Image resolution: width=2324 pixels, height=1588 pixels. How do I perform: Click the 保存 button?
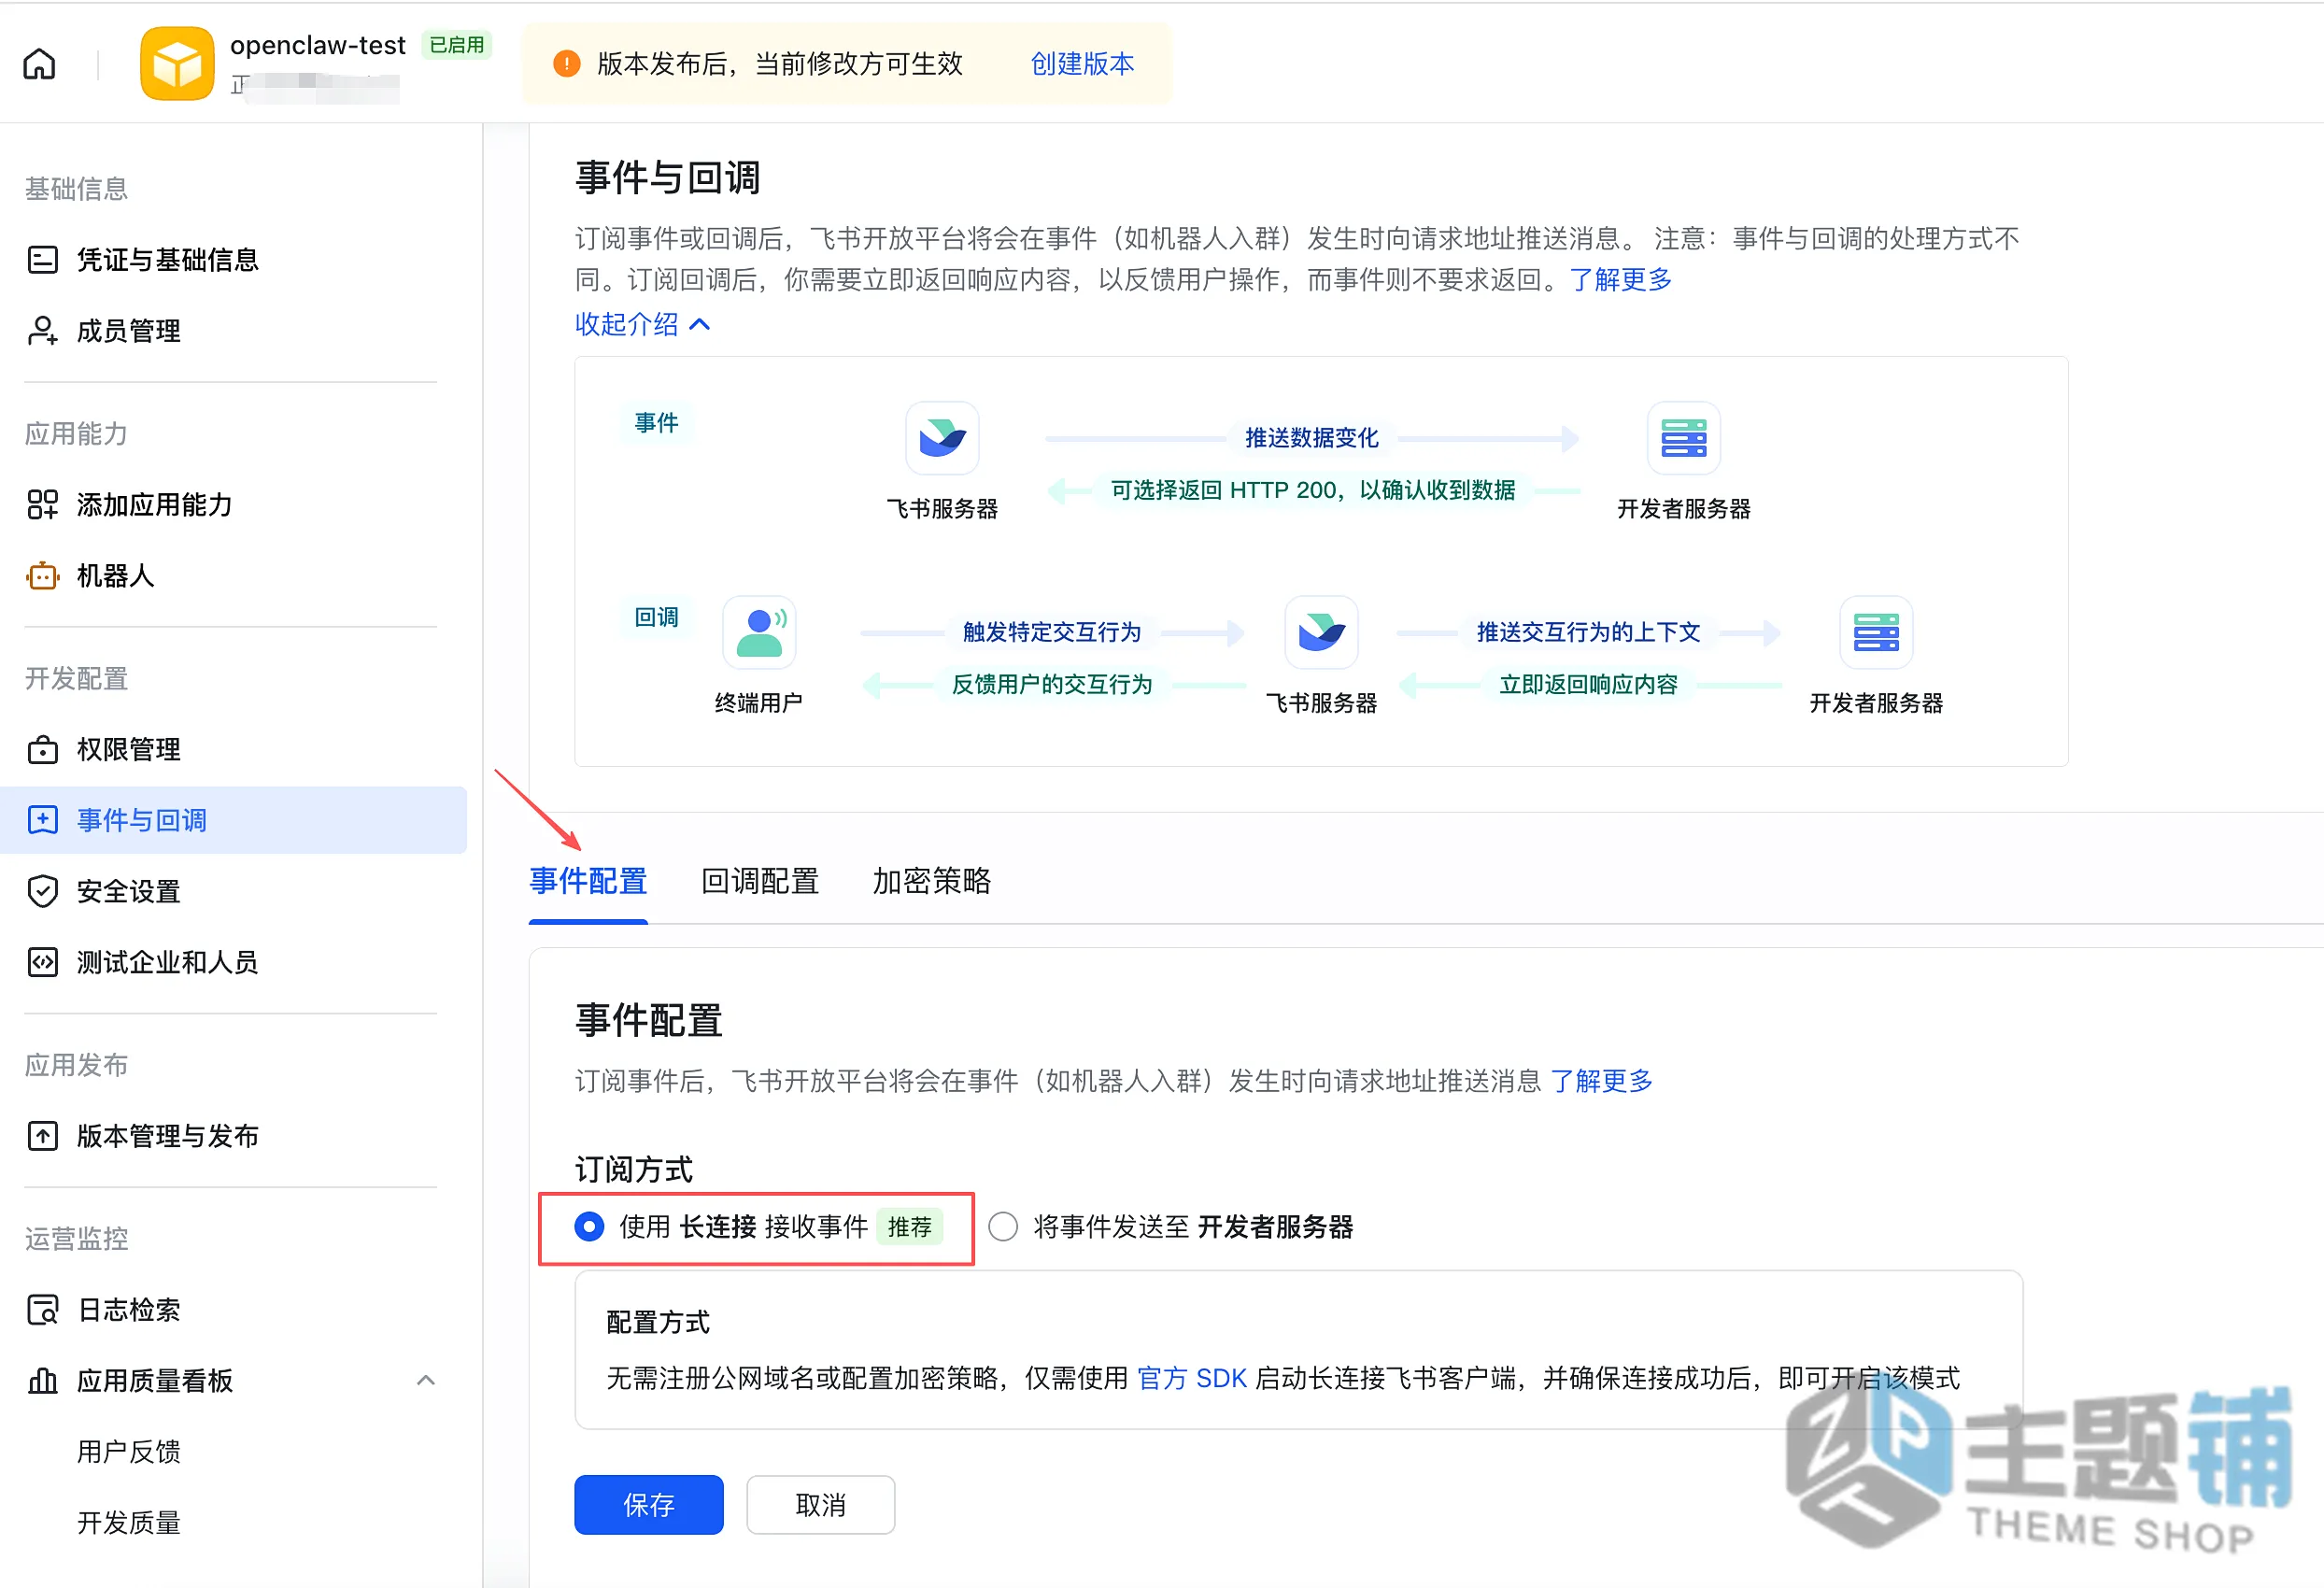coord(649,1505)
